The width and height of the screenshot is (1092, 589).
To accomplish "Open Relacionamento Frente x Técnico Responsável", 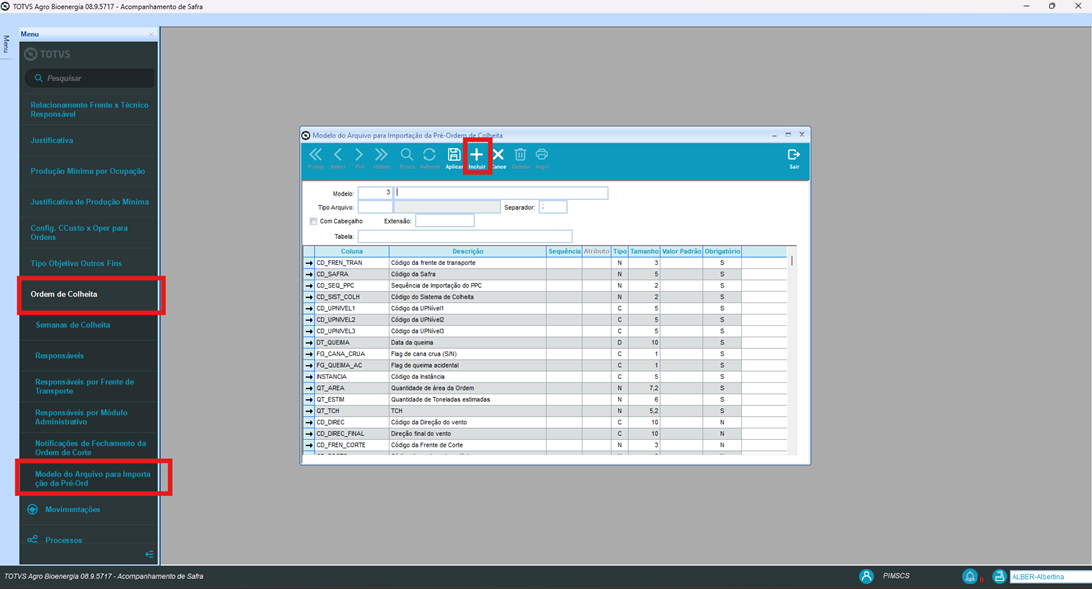I will coord(89,109).
